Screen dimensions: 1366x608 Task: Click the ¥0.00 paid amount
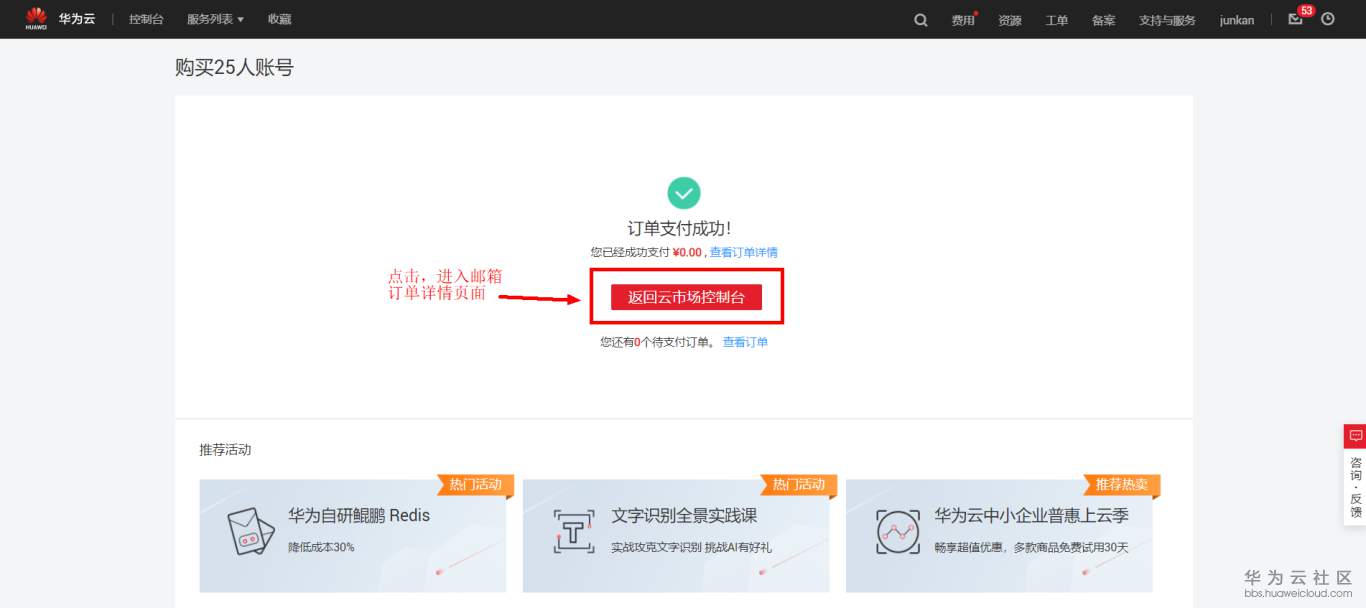pos(688,252)
